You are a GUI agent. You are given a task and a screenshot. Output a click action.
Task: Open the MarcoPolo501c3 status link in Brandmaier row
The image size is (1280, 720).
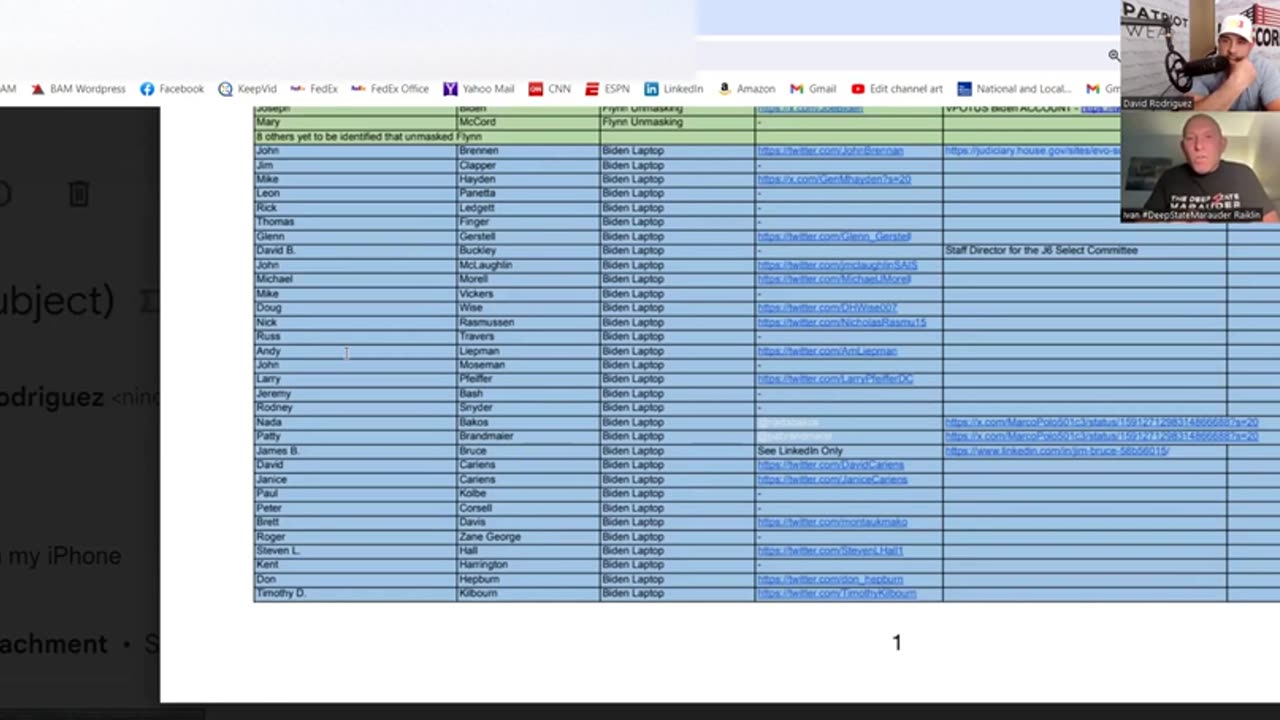[1101, 436]
